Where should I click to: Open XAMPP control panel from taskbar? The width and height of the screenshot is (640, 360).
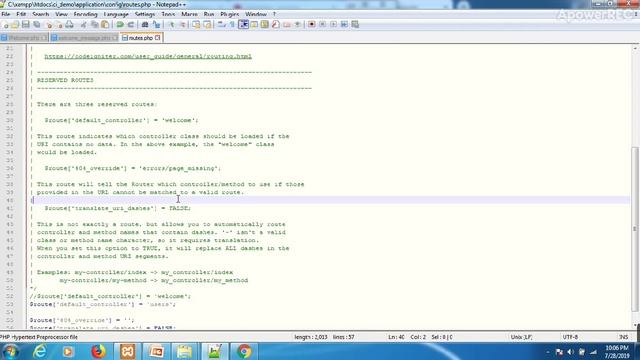[127, 351]
